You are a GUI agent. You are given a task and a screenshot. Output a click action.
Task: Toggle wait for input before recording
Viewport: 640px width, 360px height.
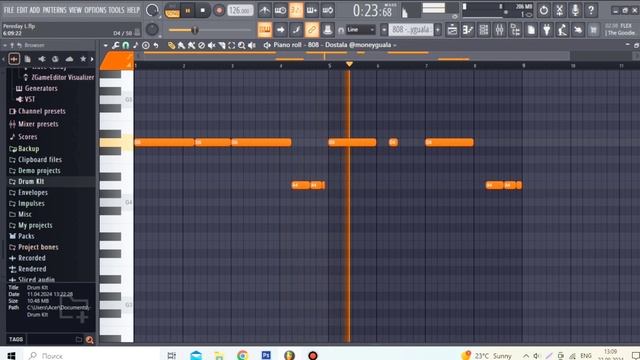(x=280, y=11)
